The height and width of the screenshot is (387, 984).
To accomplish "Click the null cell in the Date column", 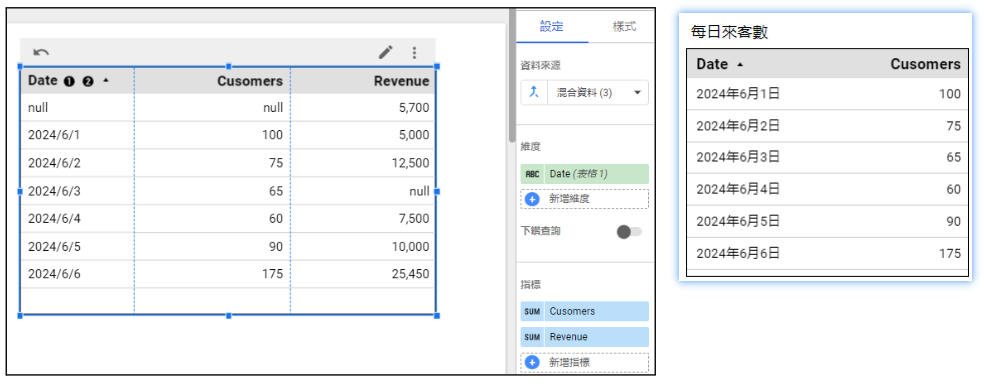I will coord(38,108).
